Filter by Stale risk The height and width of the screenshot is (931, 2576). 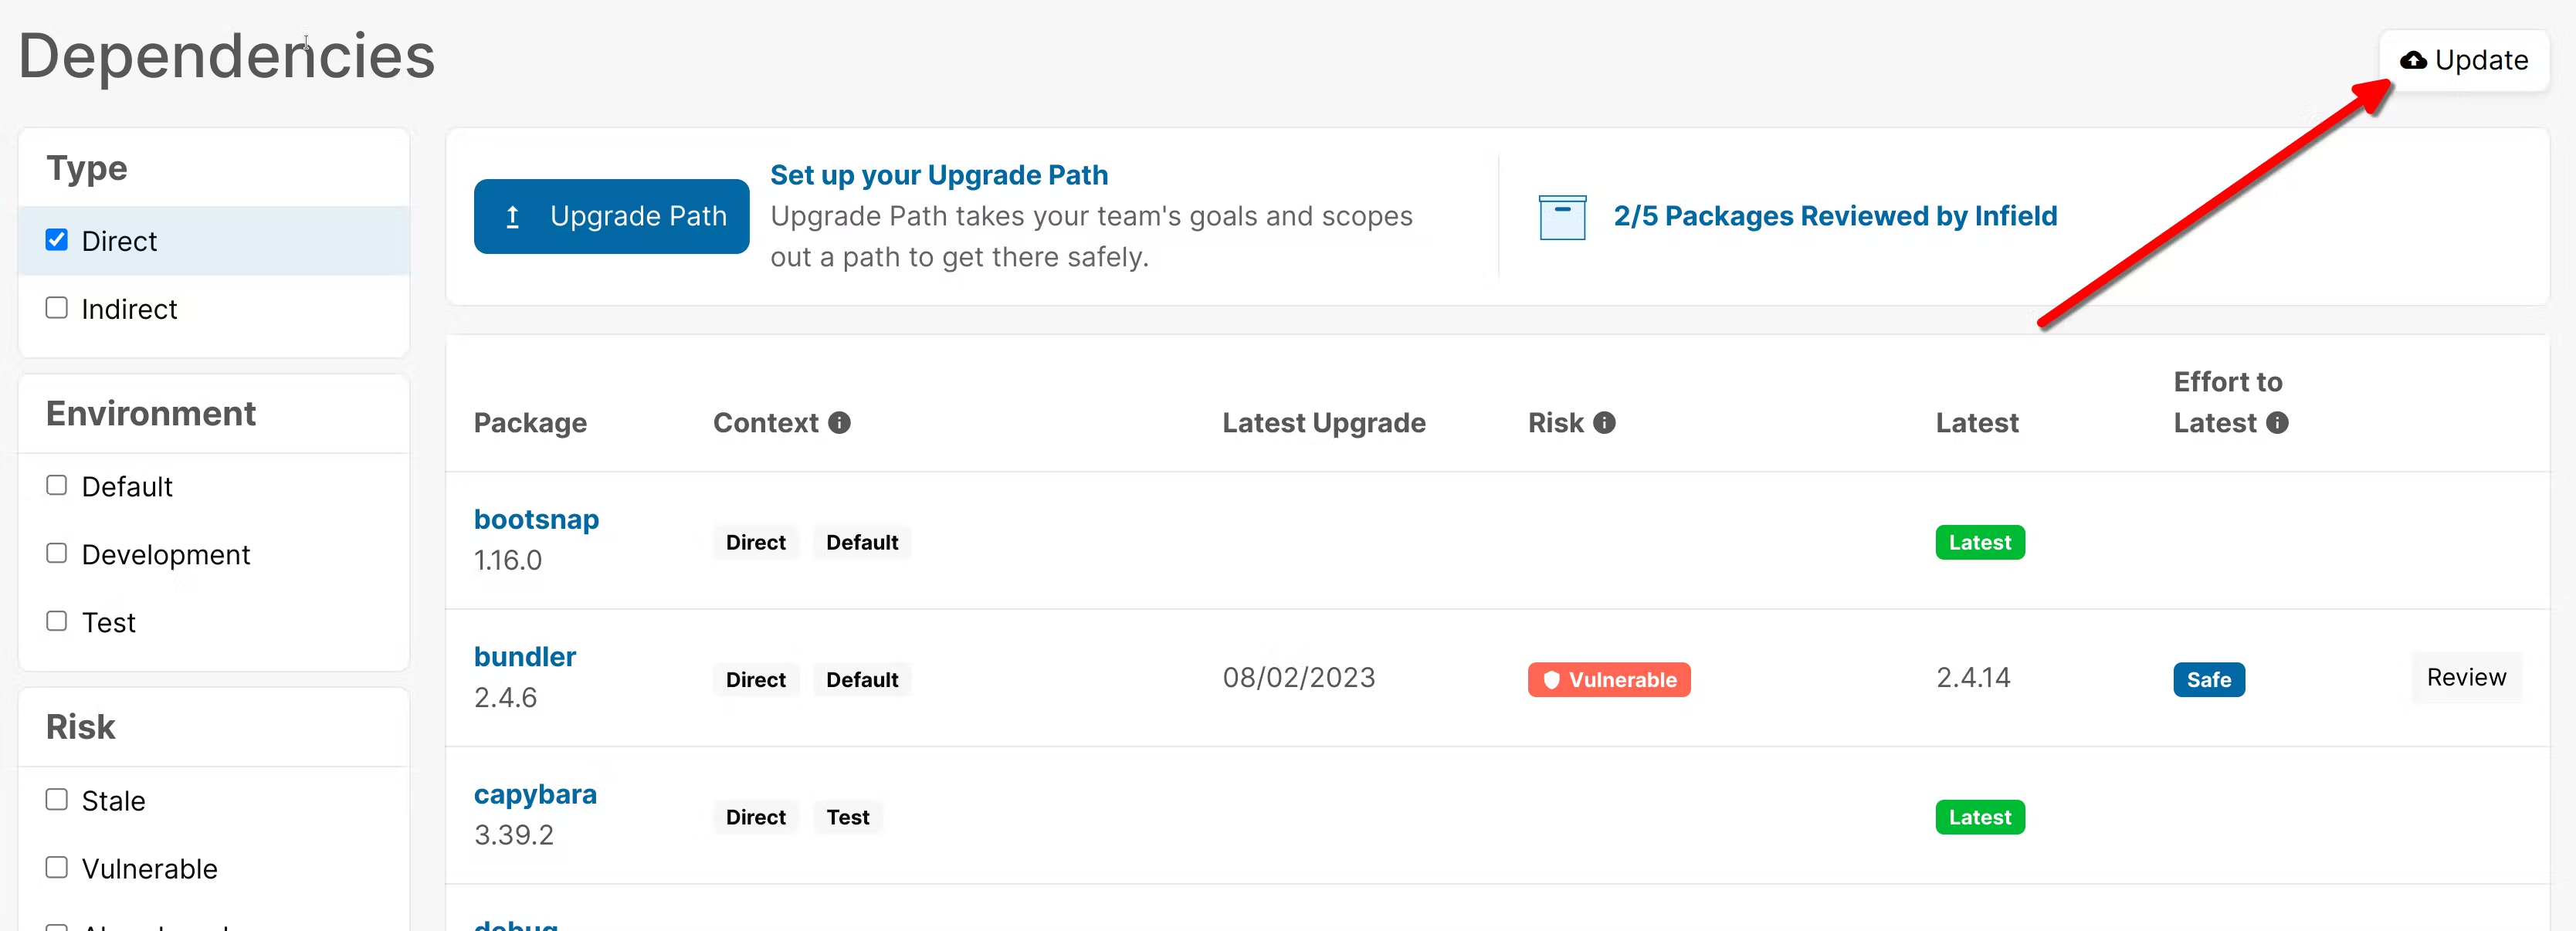point(57,799)
